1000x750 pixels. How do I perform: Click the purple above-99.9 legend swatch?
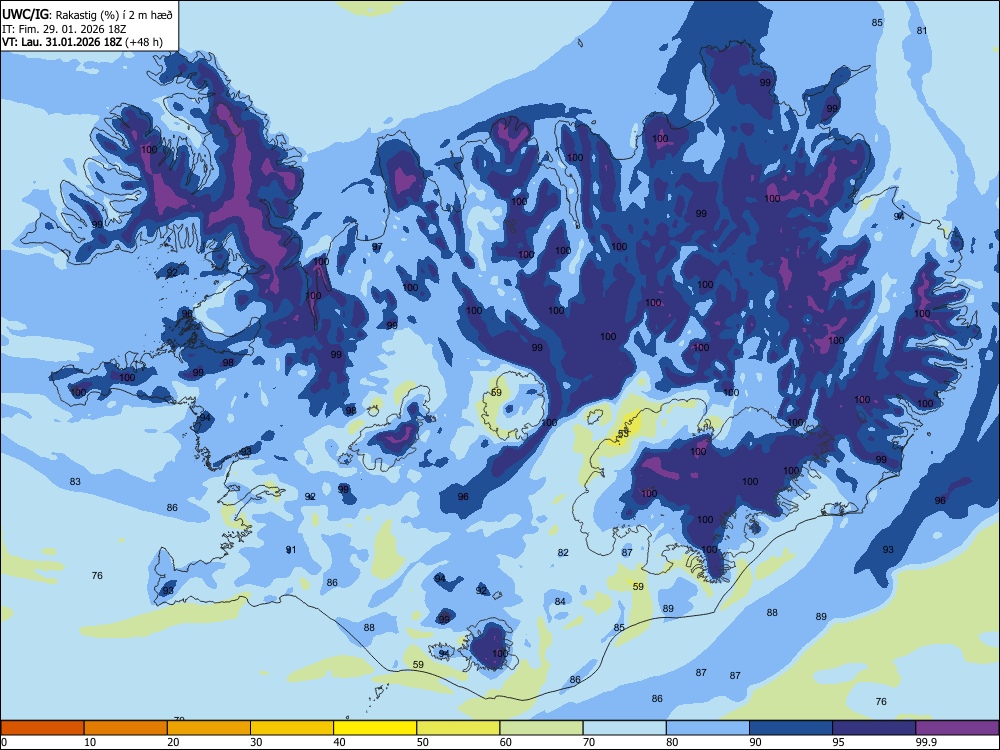(957, 728)
